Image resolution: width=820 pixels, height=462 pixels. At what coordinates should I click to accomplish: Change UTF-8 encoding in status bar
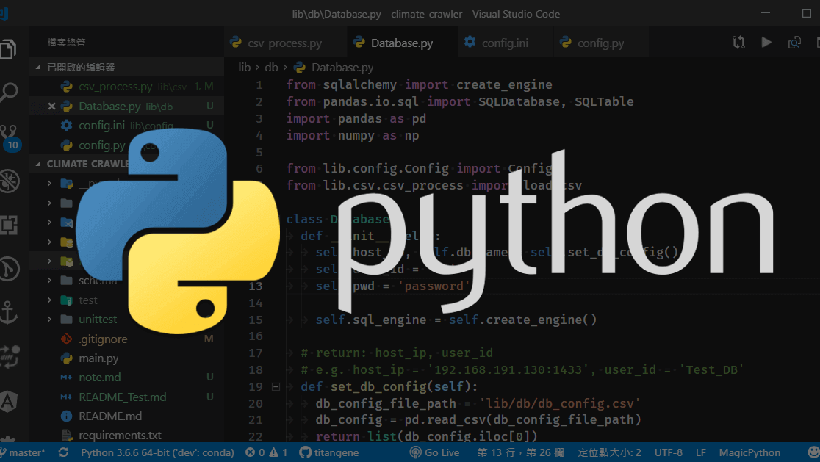(x=668, y=453)
